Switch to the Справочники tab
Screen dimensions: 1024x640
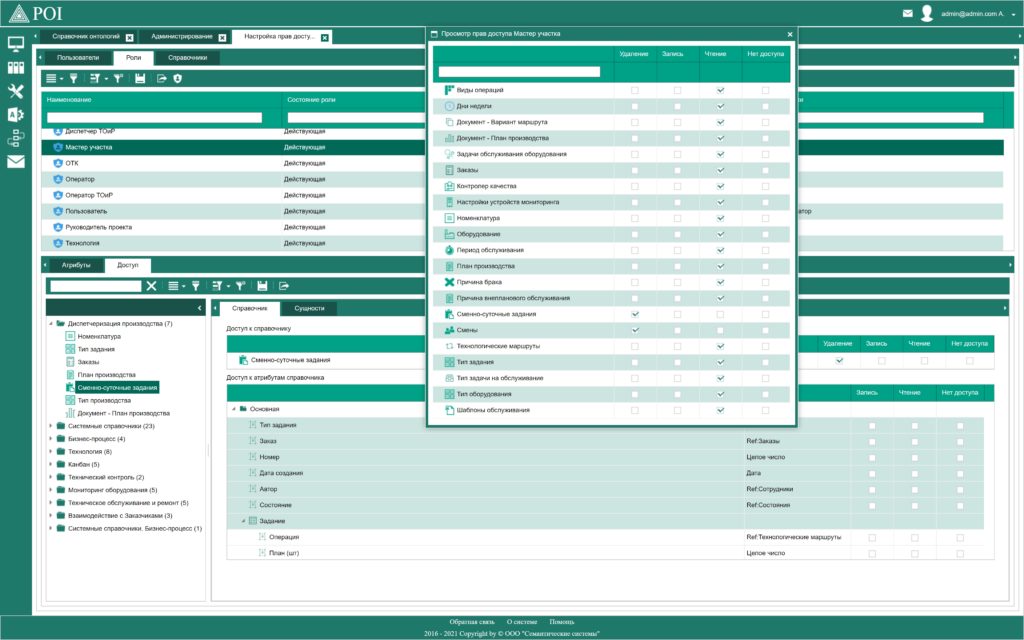(187, 57)
